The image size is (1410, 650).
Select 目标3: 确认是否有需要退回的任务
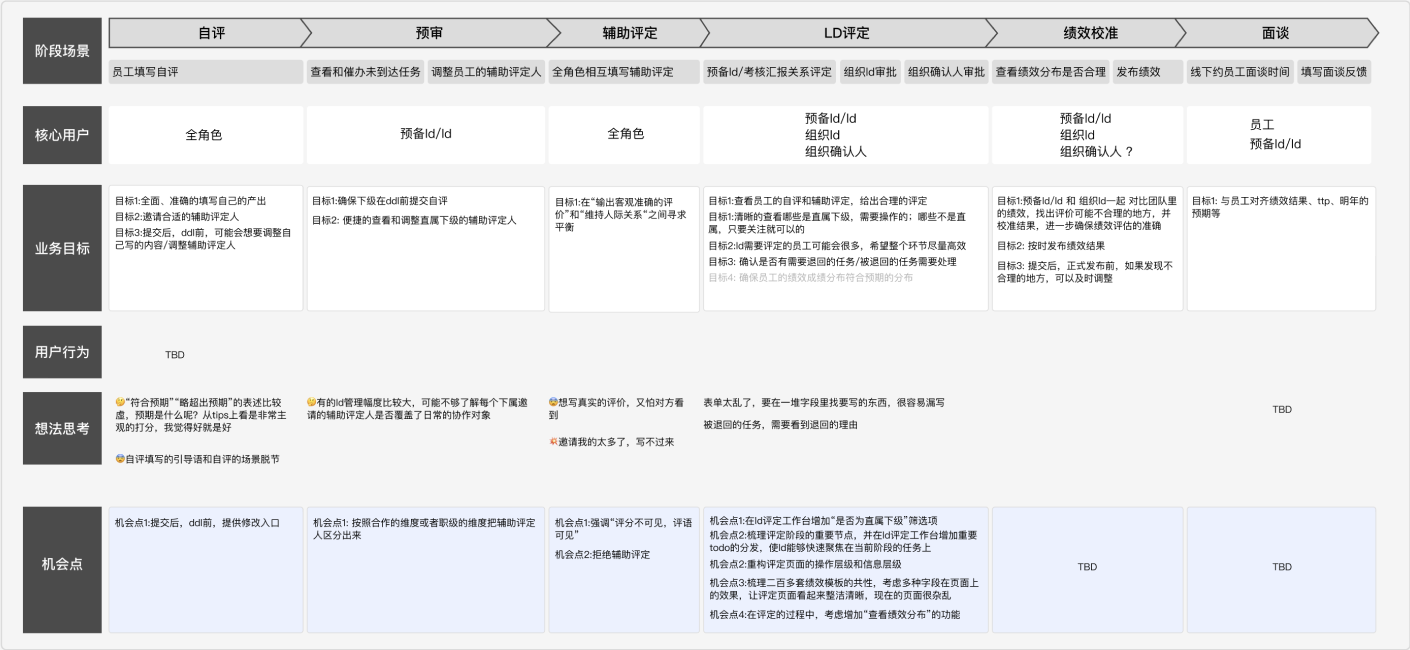tap(832, 262)
